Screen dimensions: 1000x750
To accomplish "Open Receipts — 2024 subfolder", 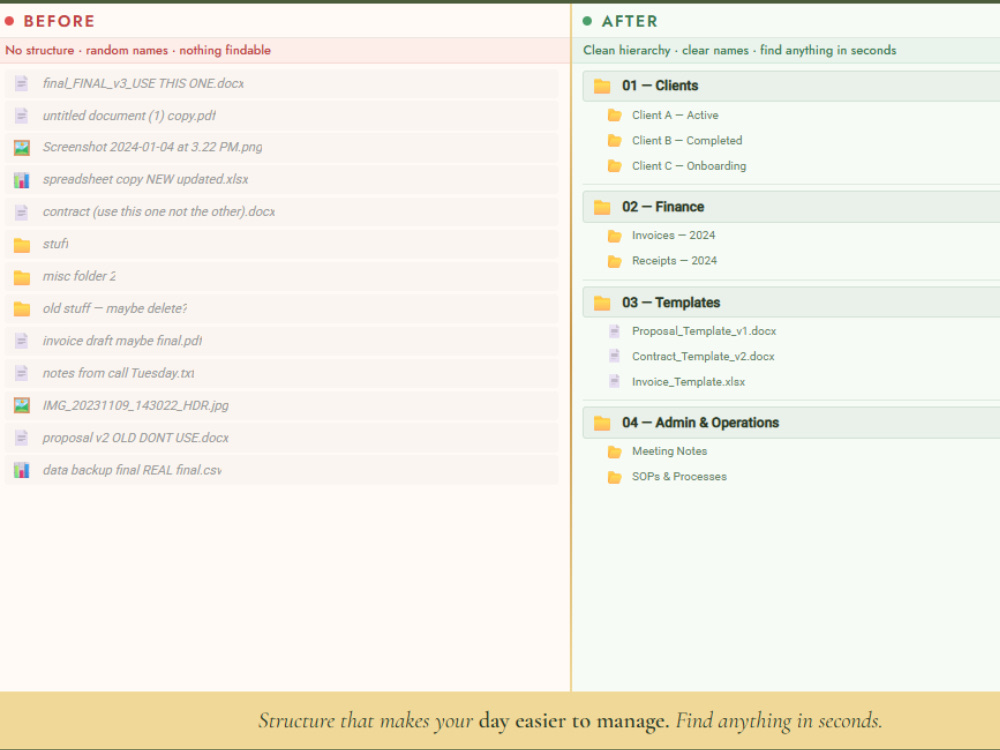I will point(674,261).
